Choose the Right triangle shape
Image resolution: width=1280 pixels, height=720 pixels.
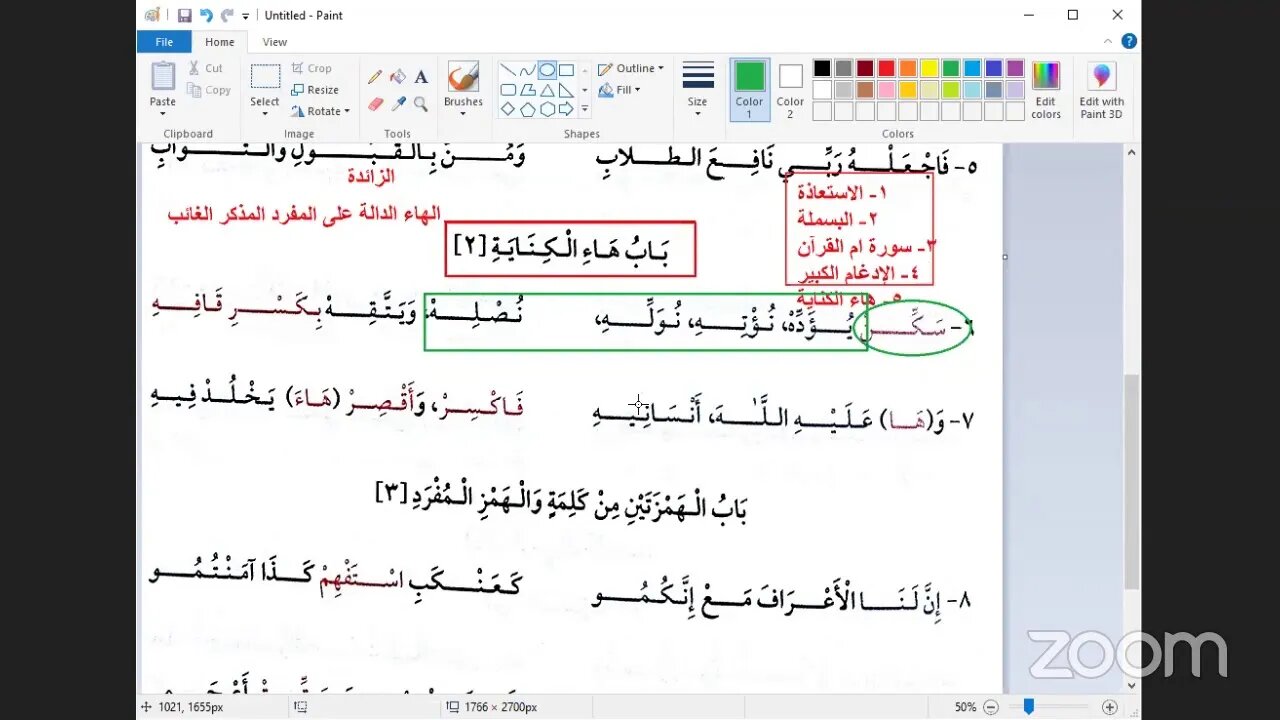(x=566, y=90)
